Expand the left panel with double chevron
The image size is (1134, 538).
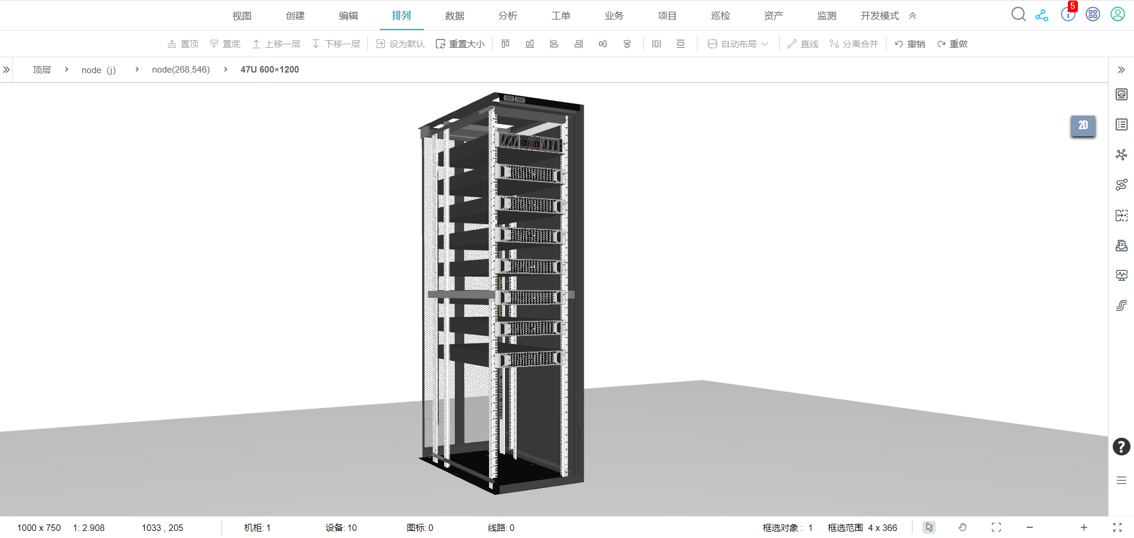click(6, 70)
